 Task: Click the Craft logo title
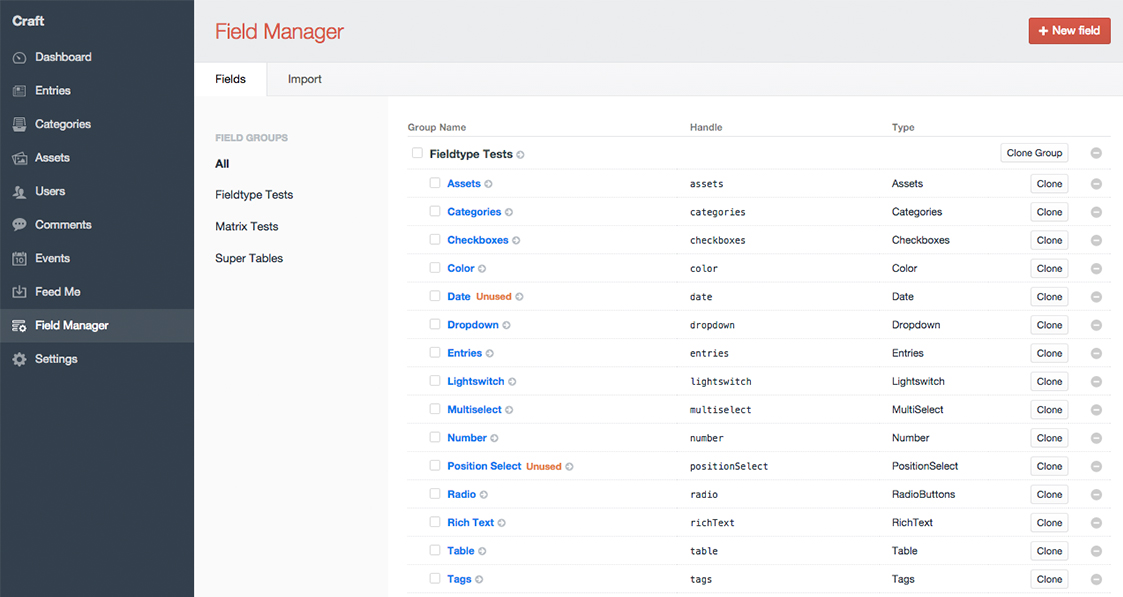point(28,21)
